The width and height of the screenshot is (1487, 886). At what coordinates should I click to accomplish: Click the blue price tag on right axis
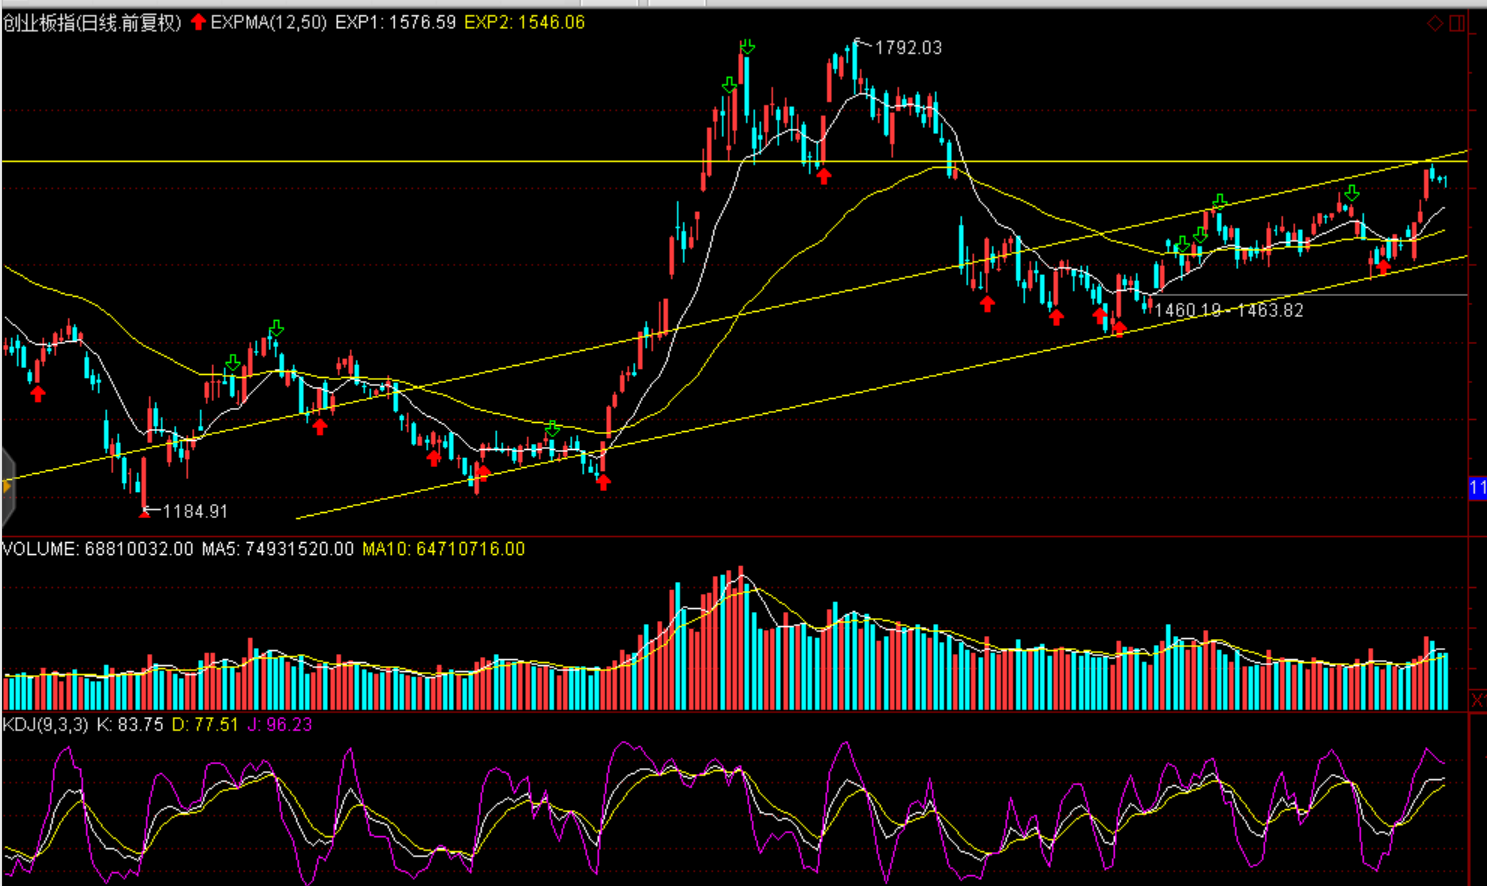click(x=1477, y=488)
